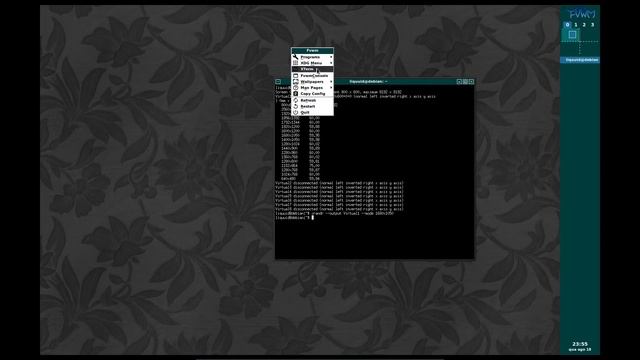Open the Programs submenu entry
Image resolution: width=640 pixels, height=360 pixels.
(x=312, y=57)
